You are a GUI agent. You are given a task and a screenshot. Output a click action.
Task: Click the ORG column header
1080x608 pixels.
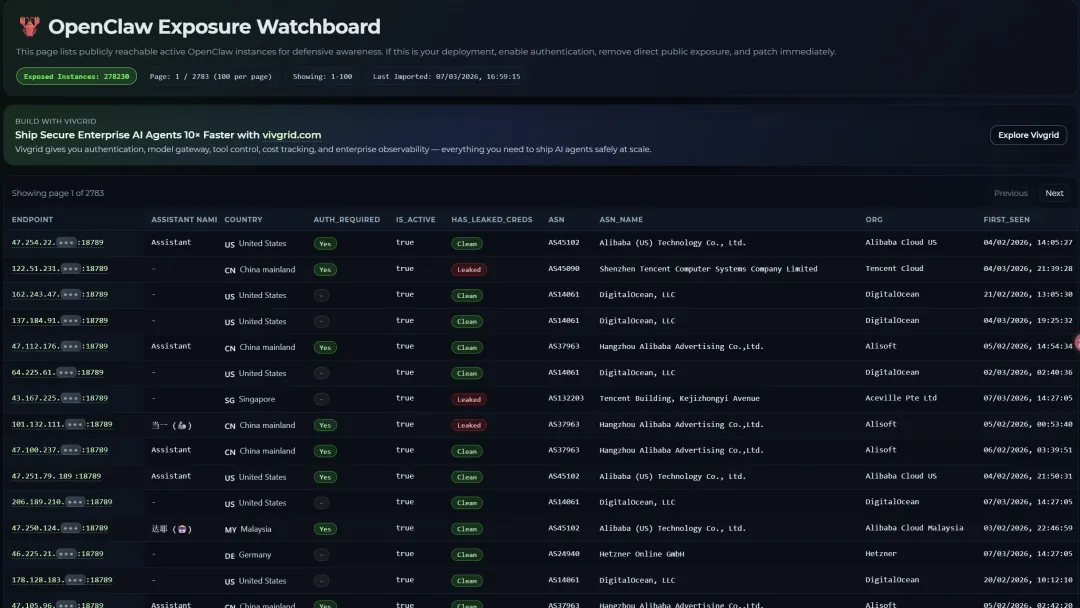click(873, 220)
